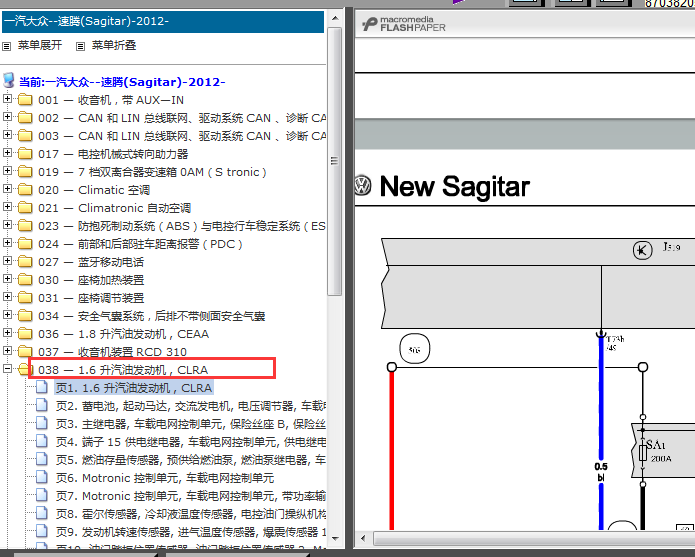Click page icon of 页6 Motronic 控制单元

coord(42,477)
